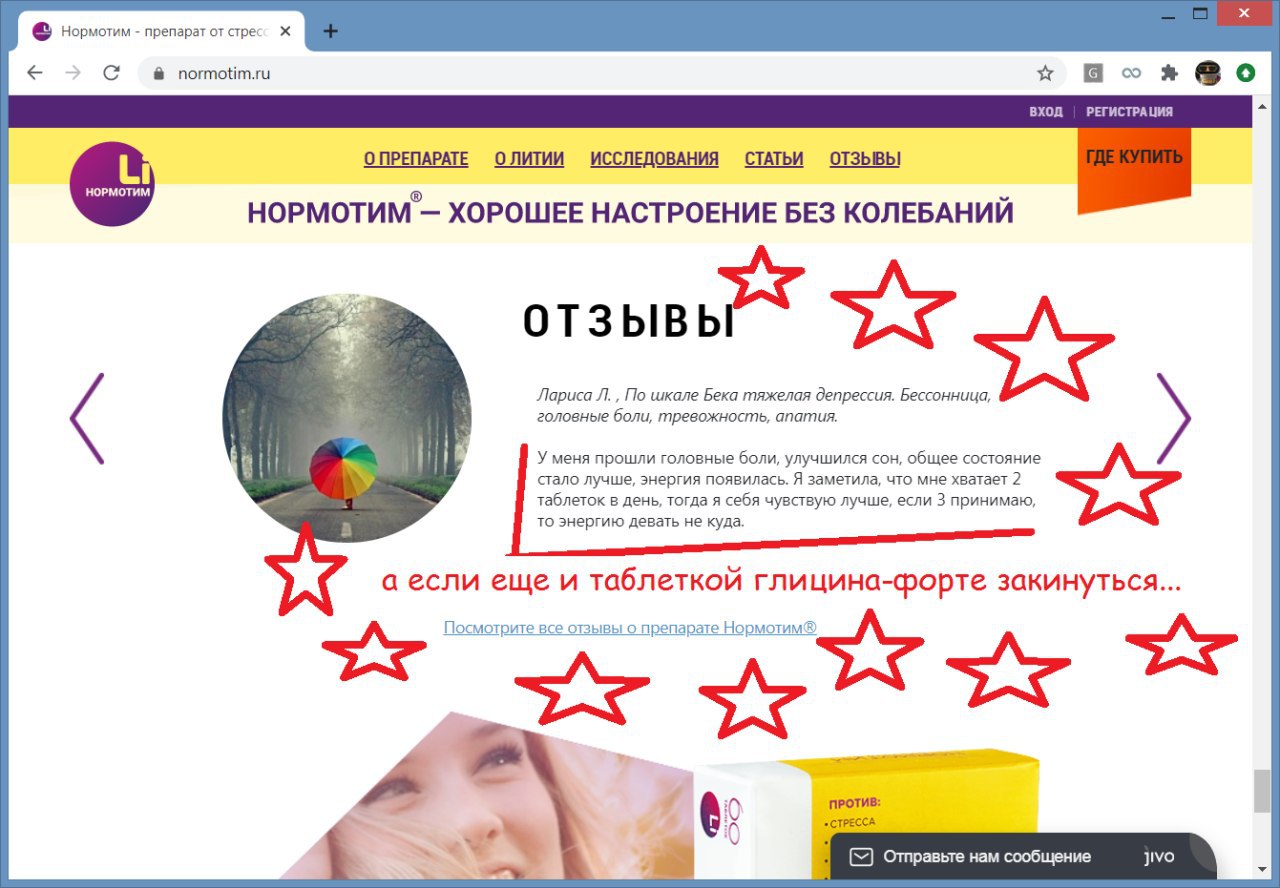Screen dimensions: 1280x888
Task: Open the СТАТЬИ menu item
Action: (774, 159)
